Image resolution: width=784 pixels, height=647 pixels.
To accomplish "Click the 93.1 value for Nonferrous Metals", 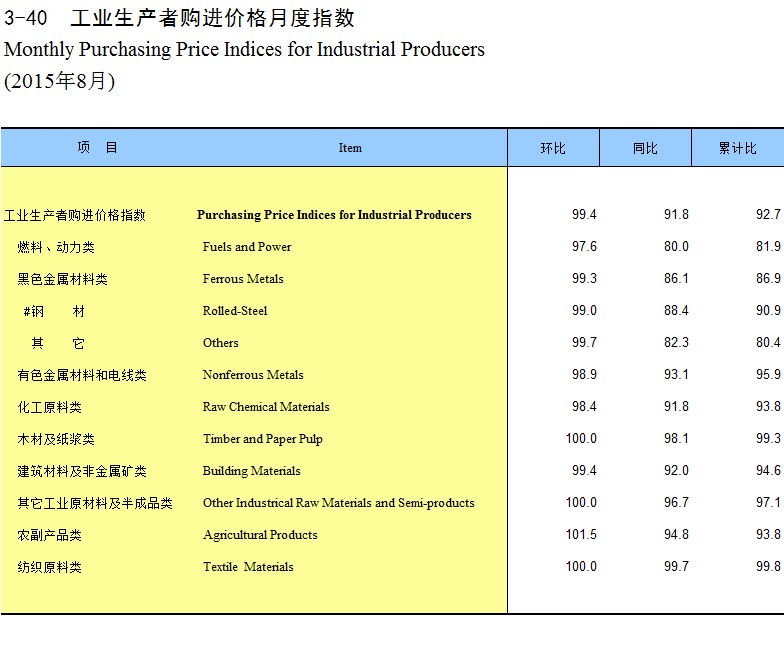I will coord(676,374).
